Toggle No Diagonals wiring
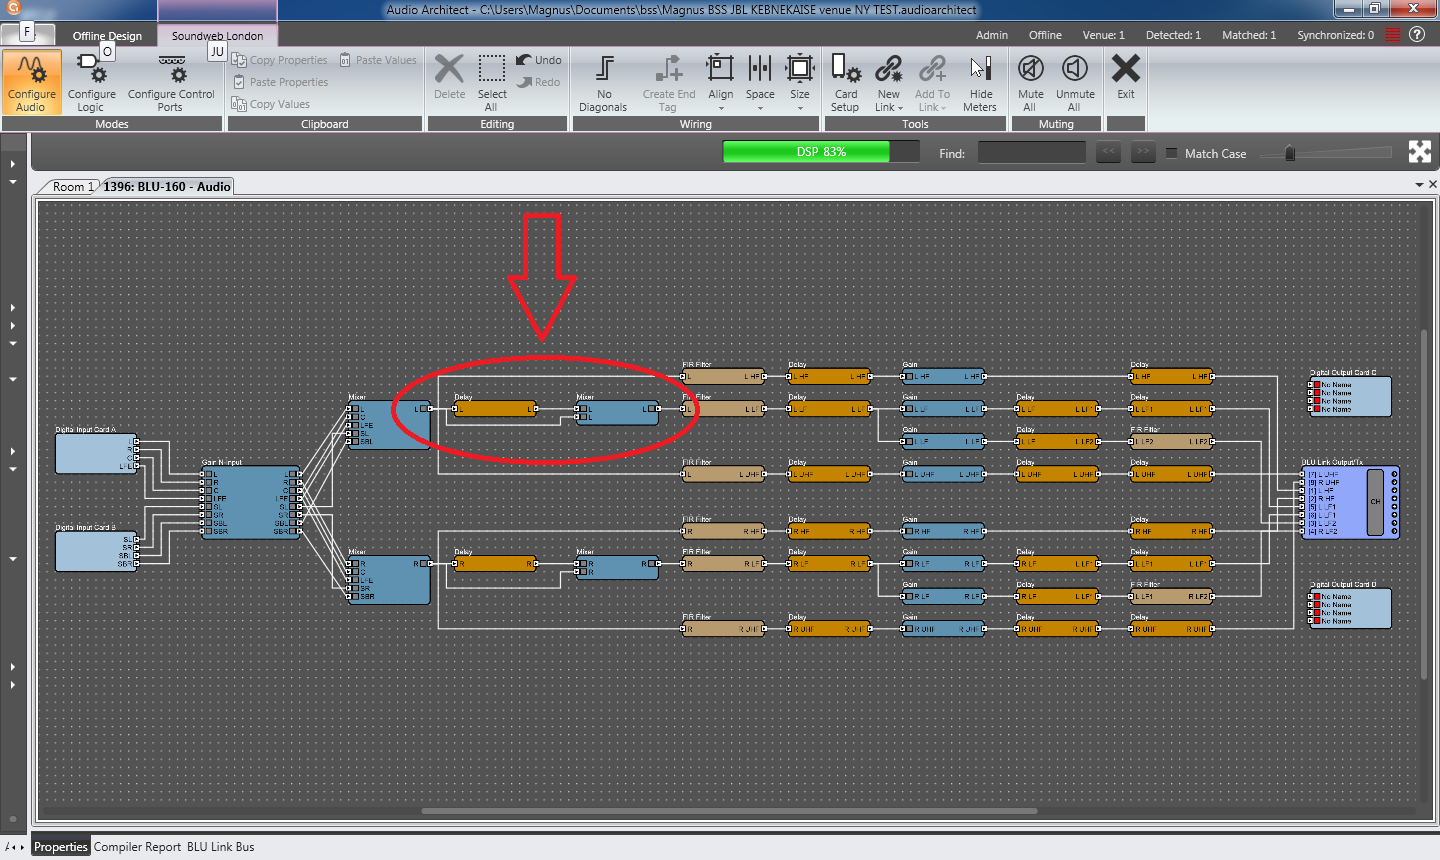Viewport: 1440px width, 860px height. (x=603, y=82)
